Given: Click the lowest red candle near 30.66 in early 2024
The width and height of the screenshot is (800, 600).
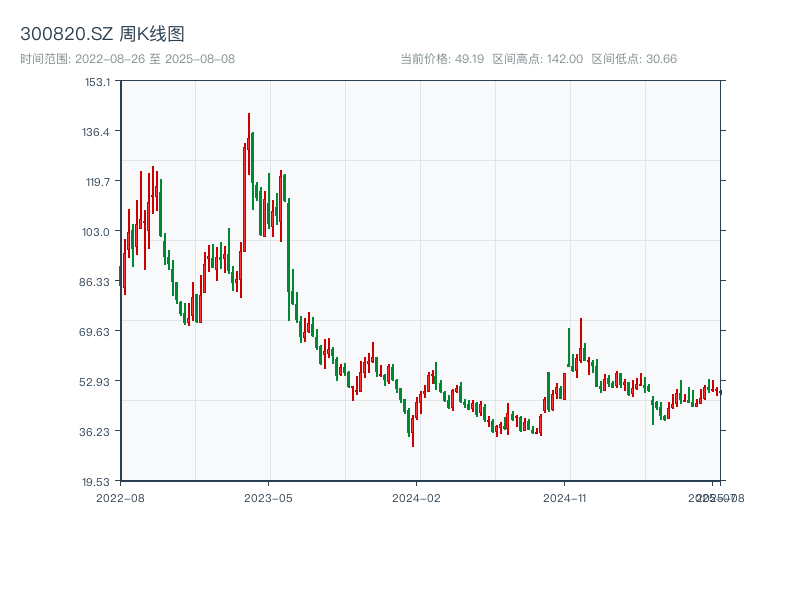Looking at the screenshot, I should click(x=413, y=431).
